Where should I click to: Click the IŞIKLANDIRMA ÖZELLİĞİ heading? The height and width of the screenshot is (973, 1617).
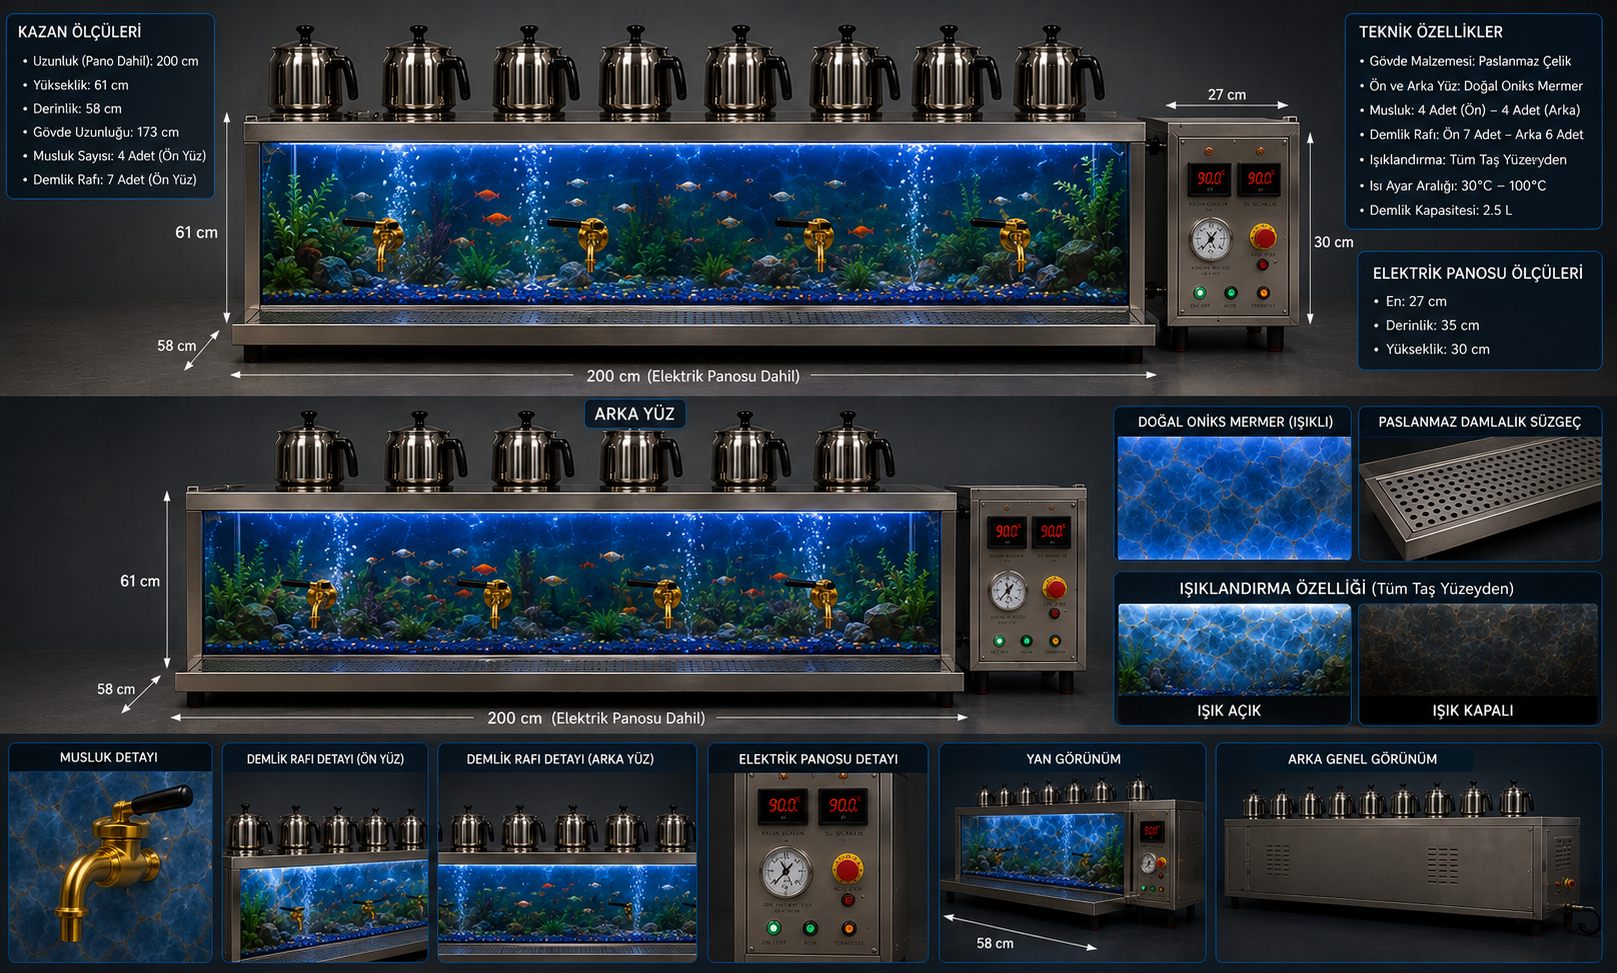(1272, 588)
